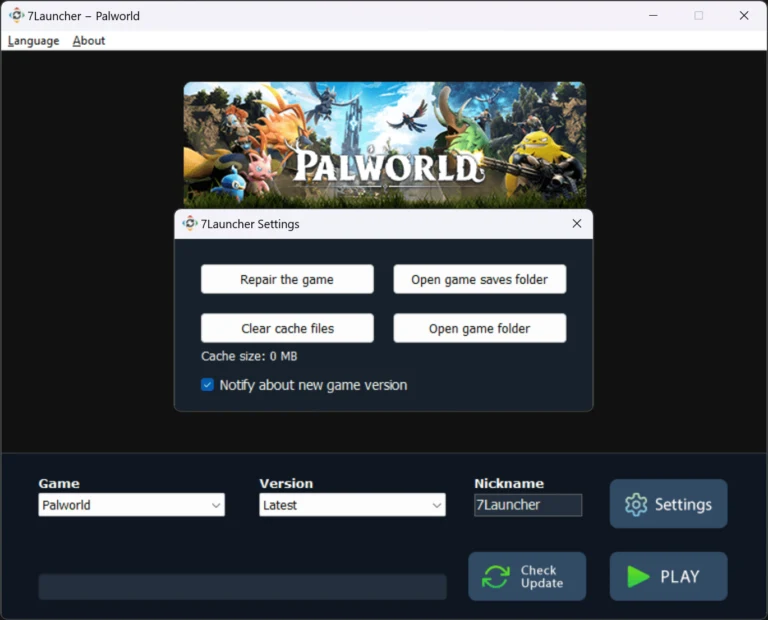Click the Open game folder button
Viewport: 768px width, 620px height.
point(480,328)
